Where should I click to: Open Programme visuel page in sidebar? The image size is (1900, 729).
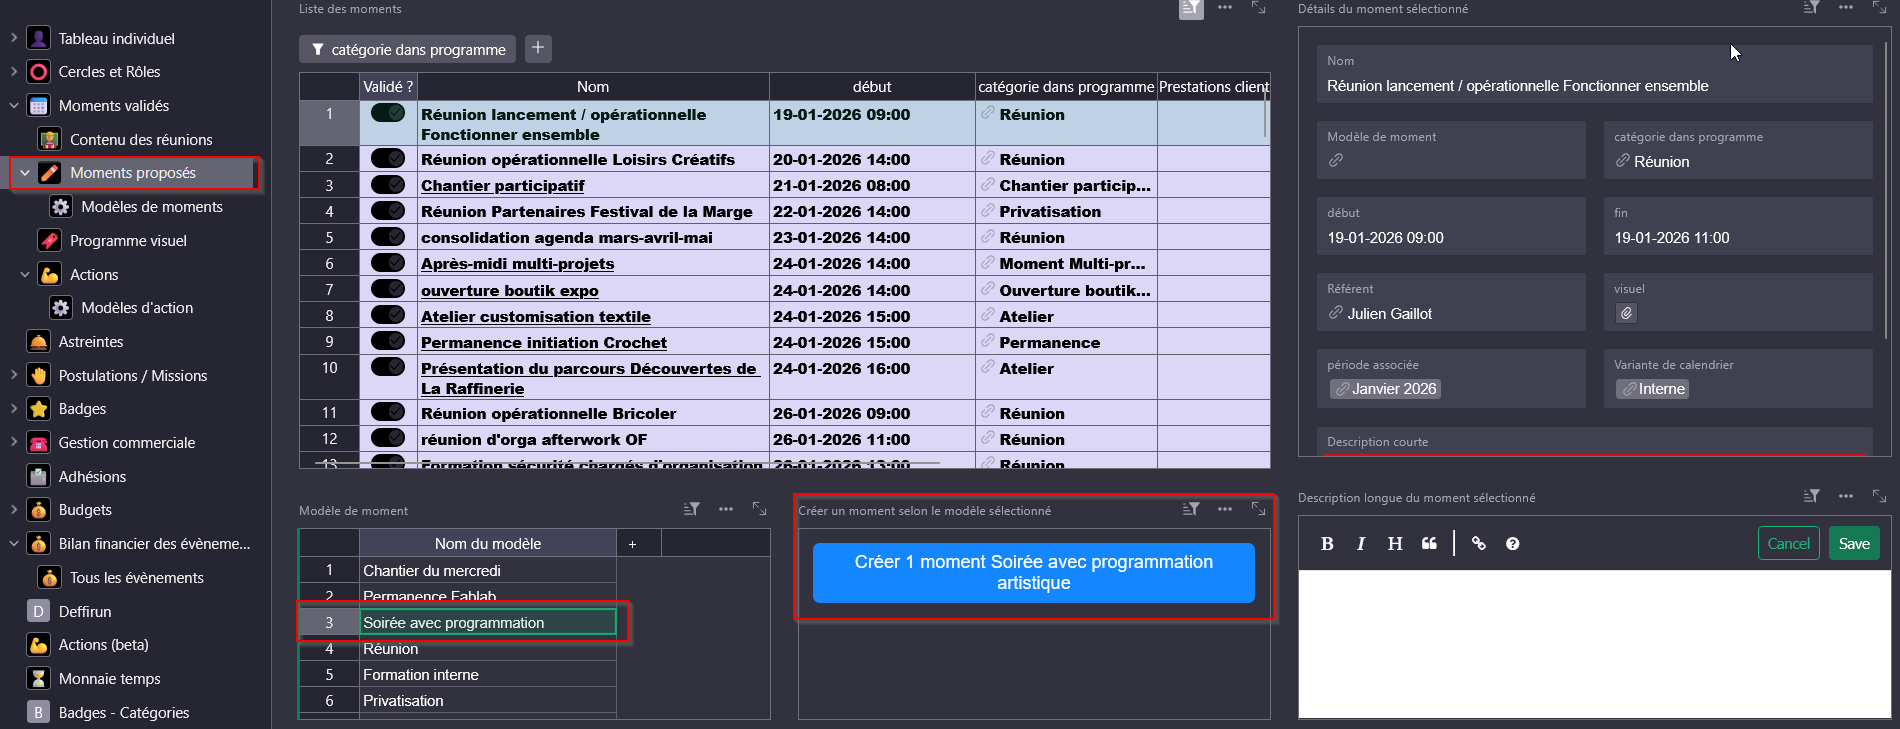pos(128,241)
